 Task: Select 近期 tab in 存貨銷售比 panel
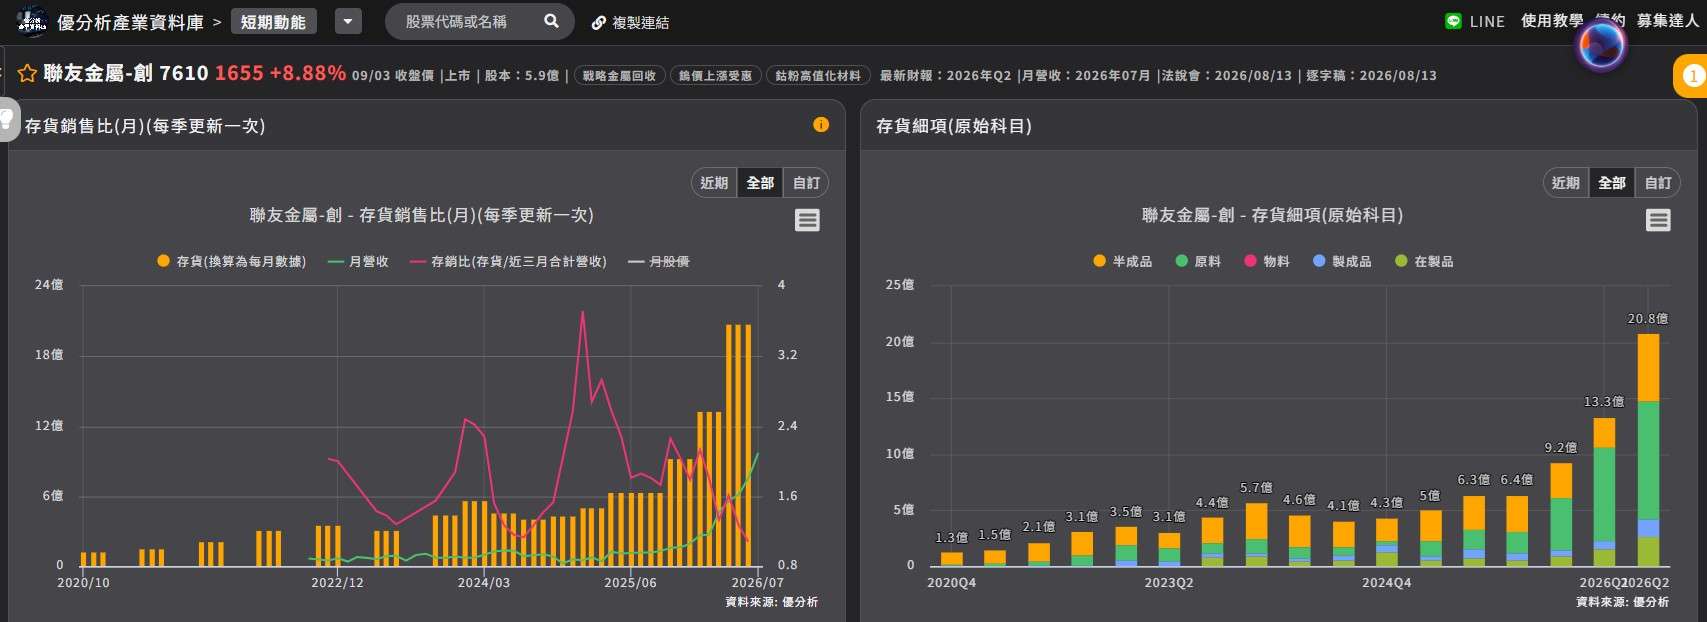tap(714, 183)
